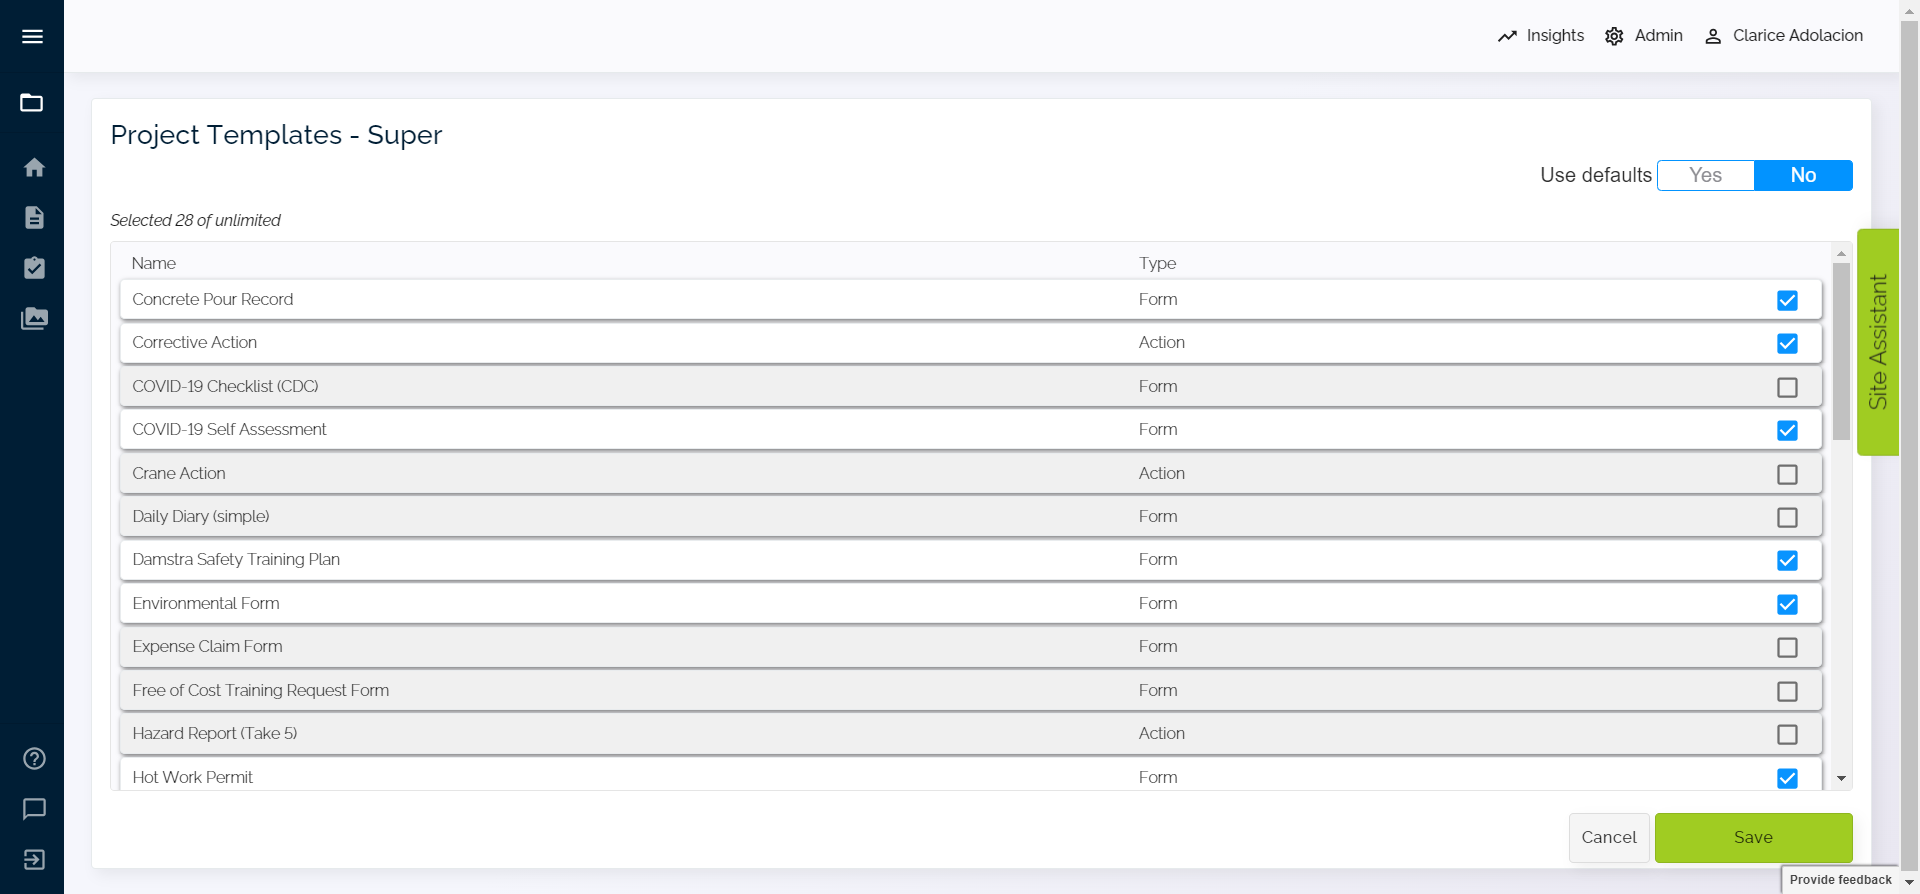1920x894 pixels.
Task: Open the chat message icon in the sidebar
Action: (x=34, y=809)
